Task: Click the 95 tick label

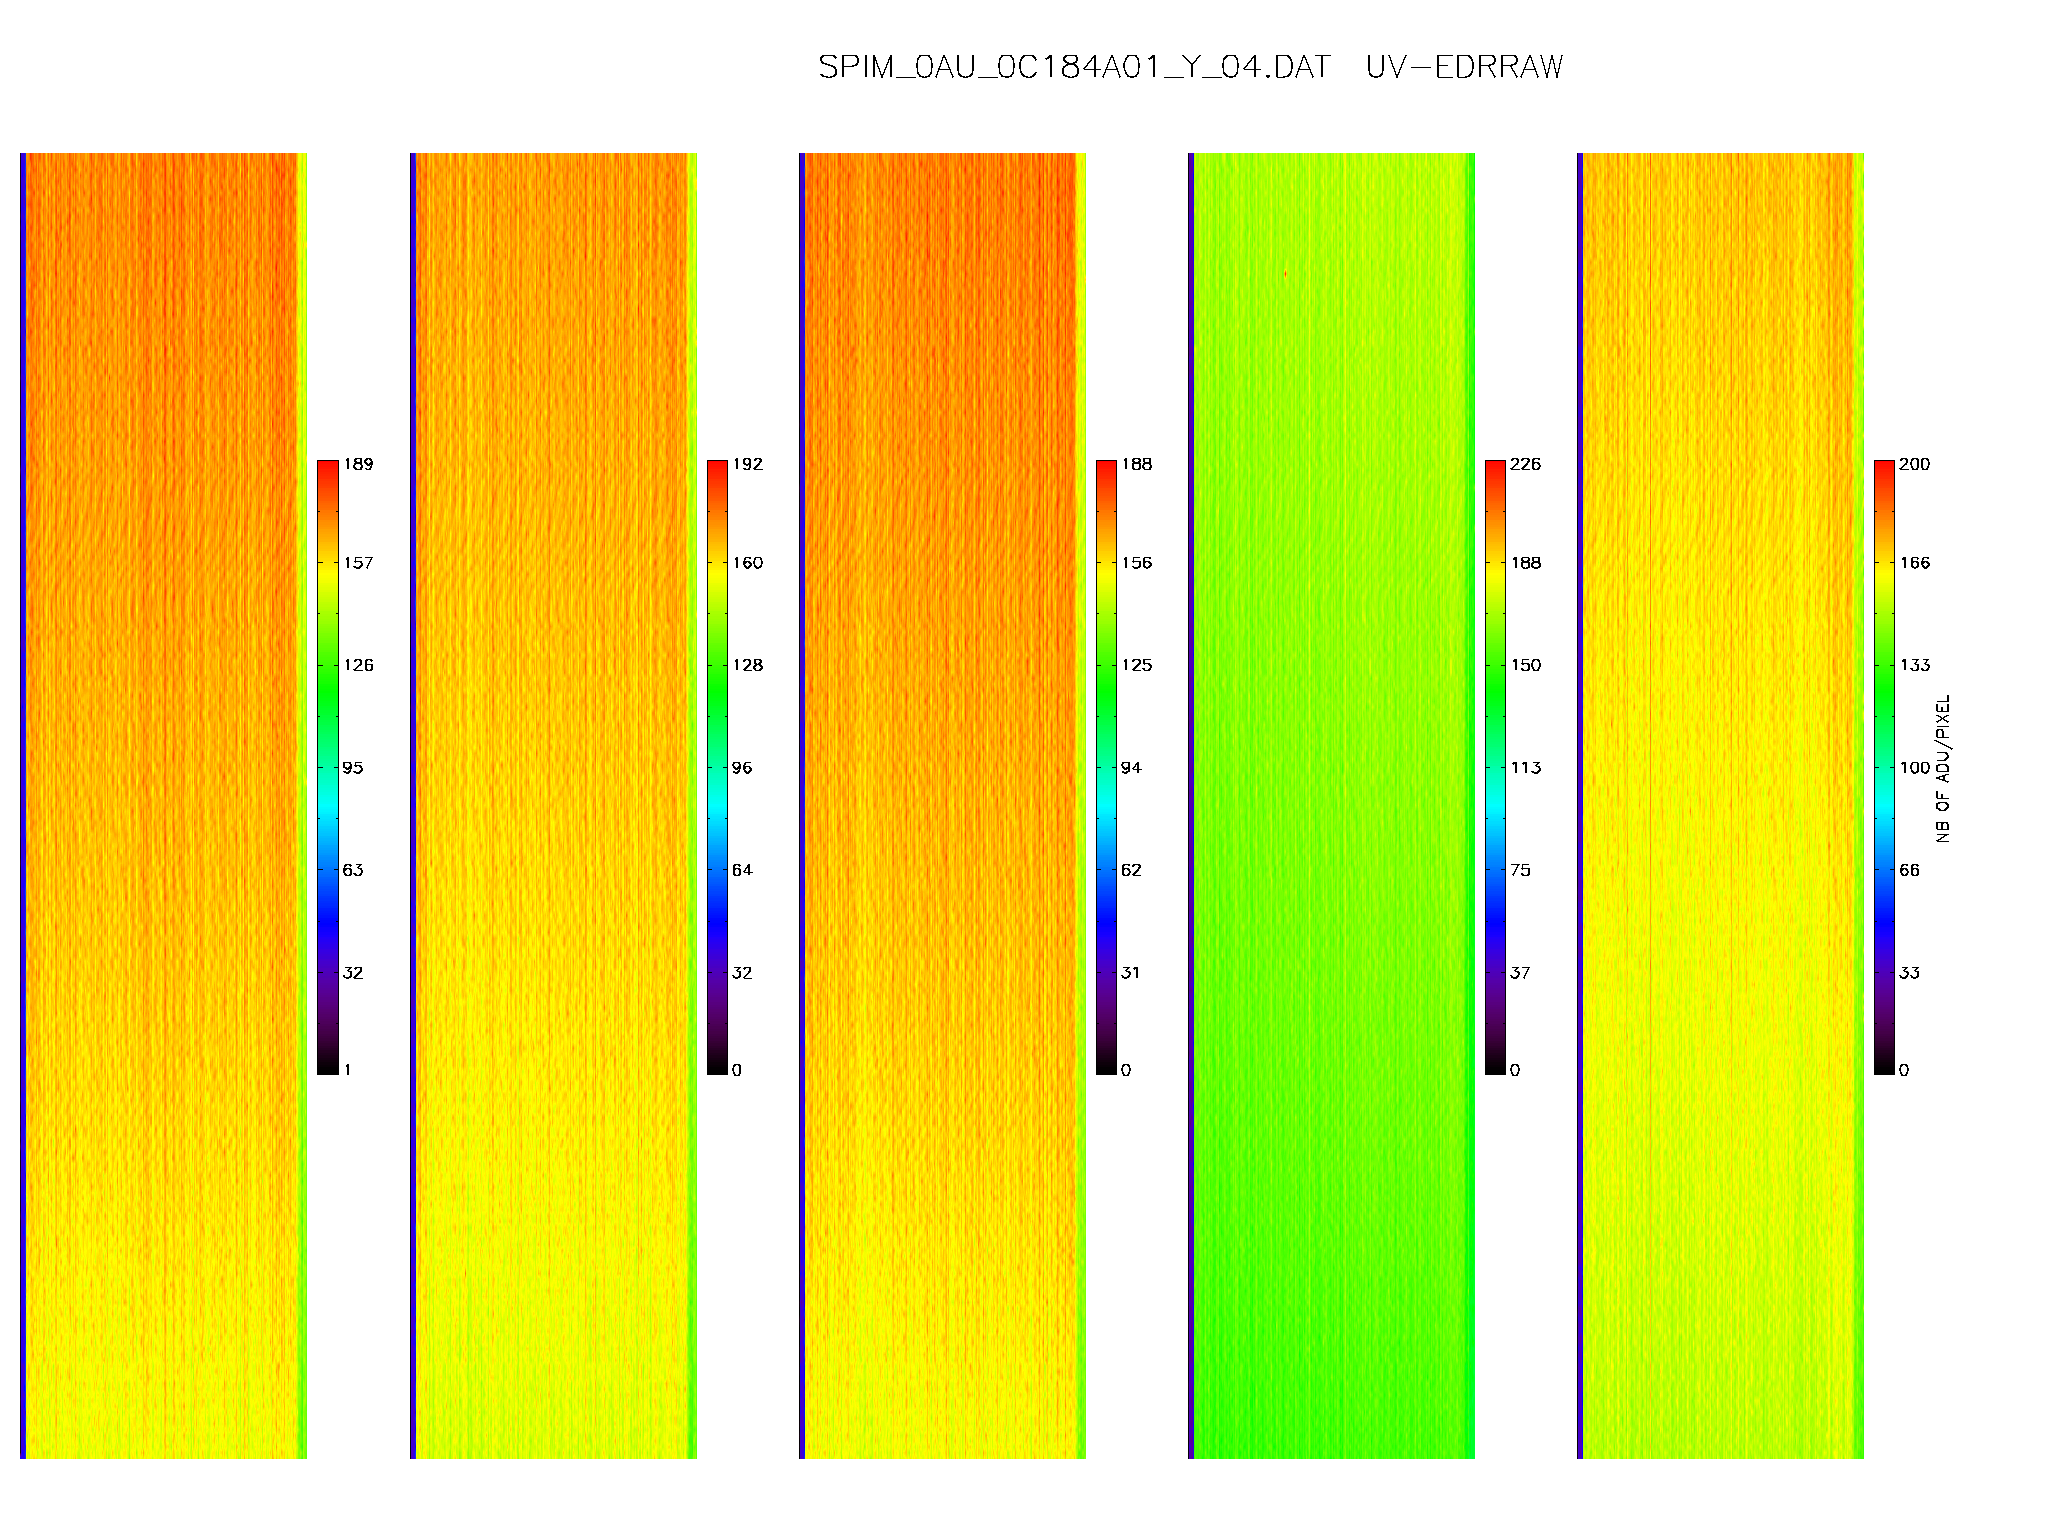Action: coord(353,768)
